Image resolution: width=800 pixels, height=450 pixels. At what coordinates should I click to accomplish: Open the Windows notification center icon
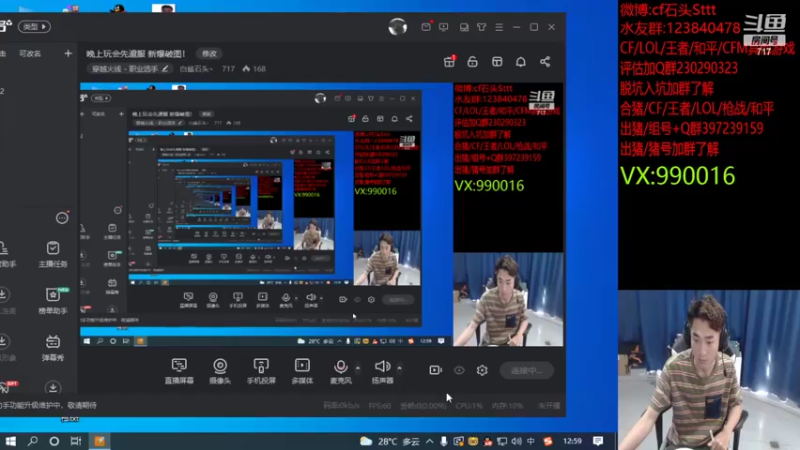(598, 441)
